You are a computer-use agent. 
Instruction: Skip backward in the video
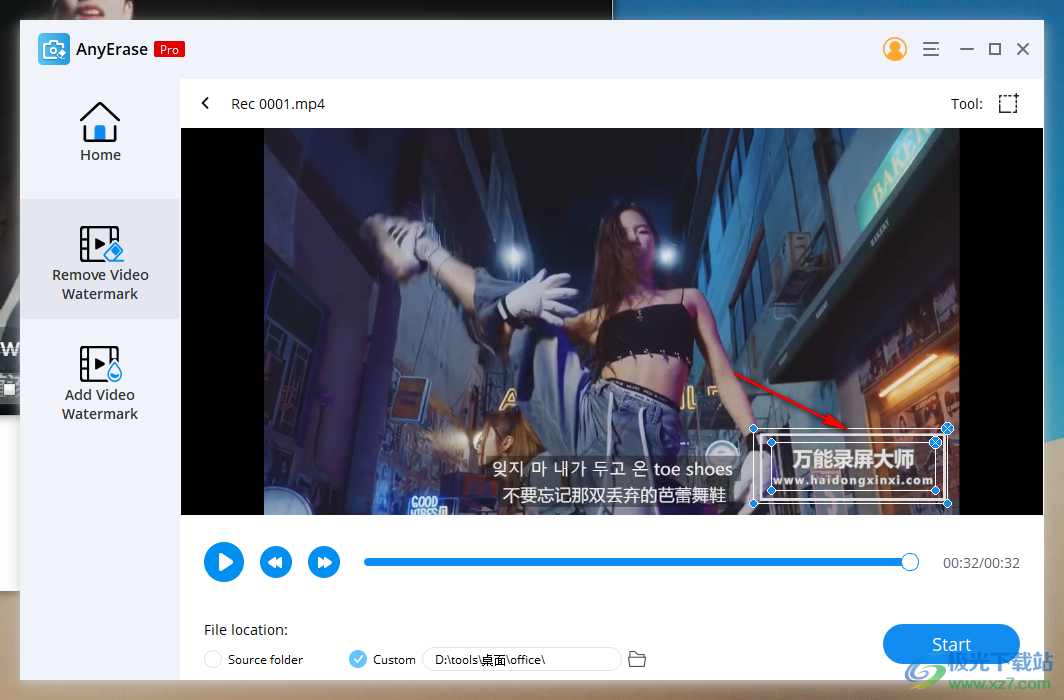pos(276,562)
